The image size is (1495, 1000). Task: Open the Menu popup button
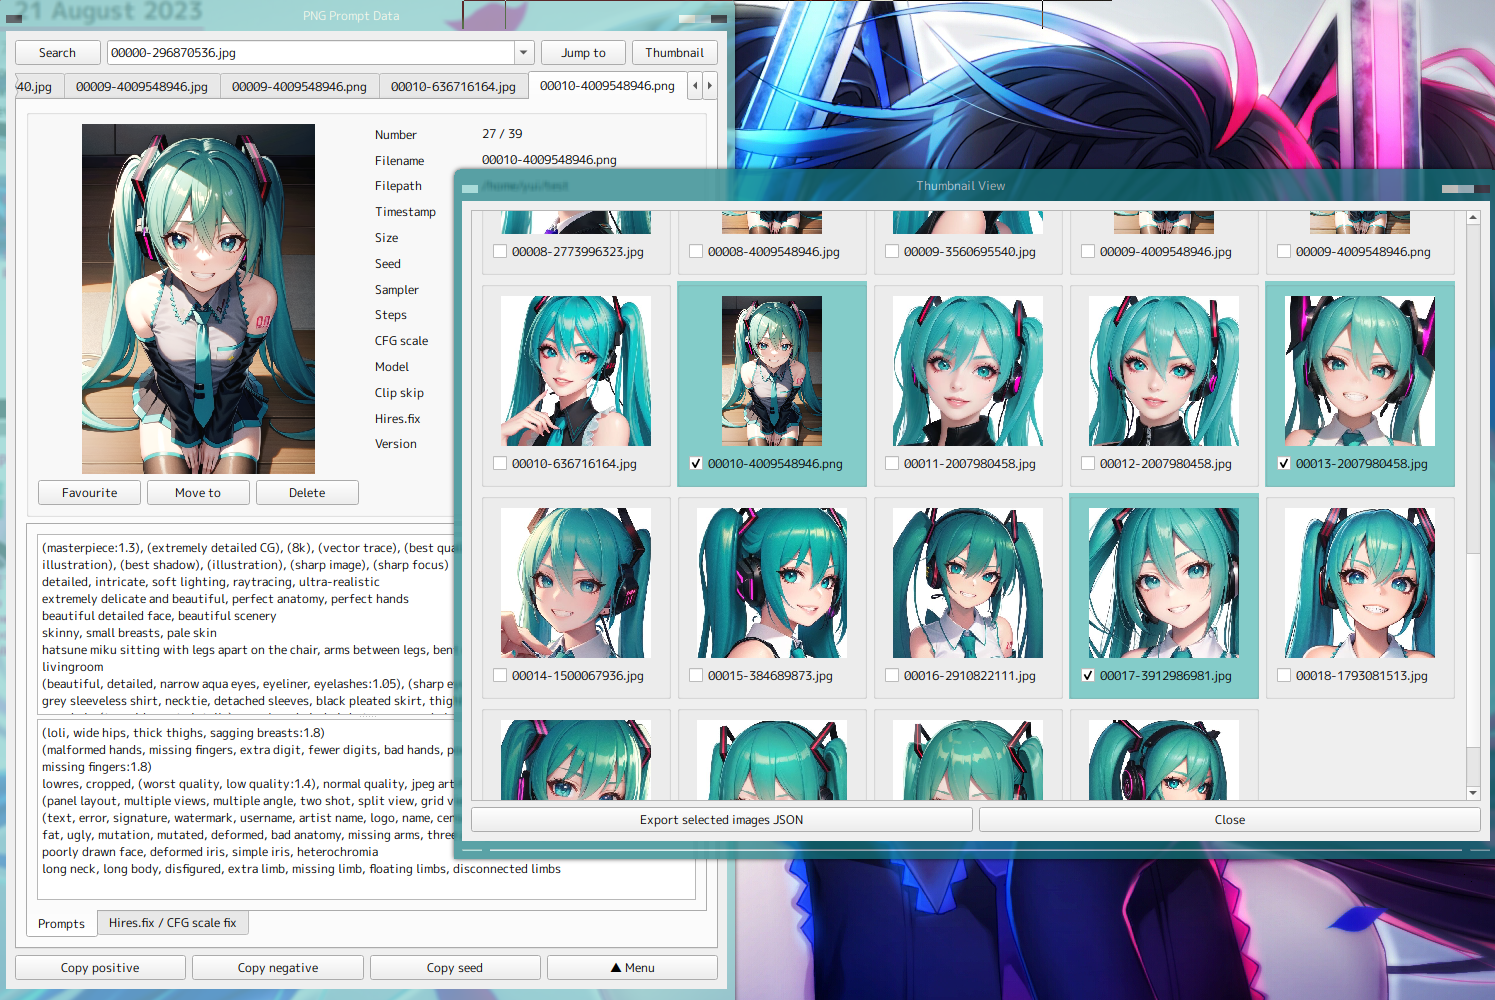point(632,968)
